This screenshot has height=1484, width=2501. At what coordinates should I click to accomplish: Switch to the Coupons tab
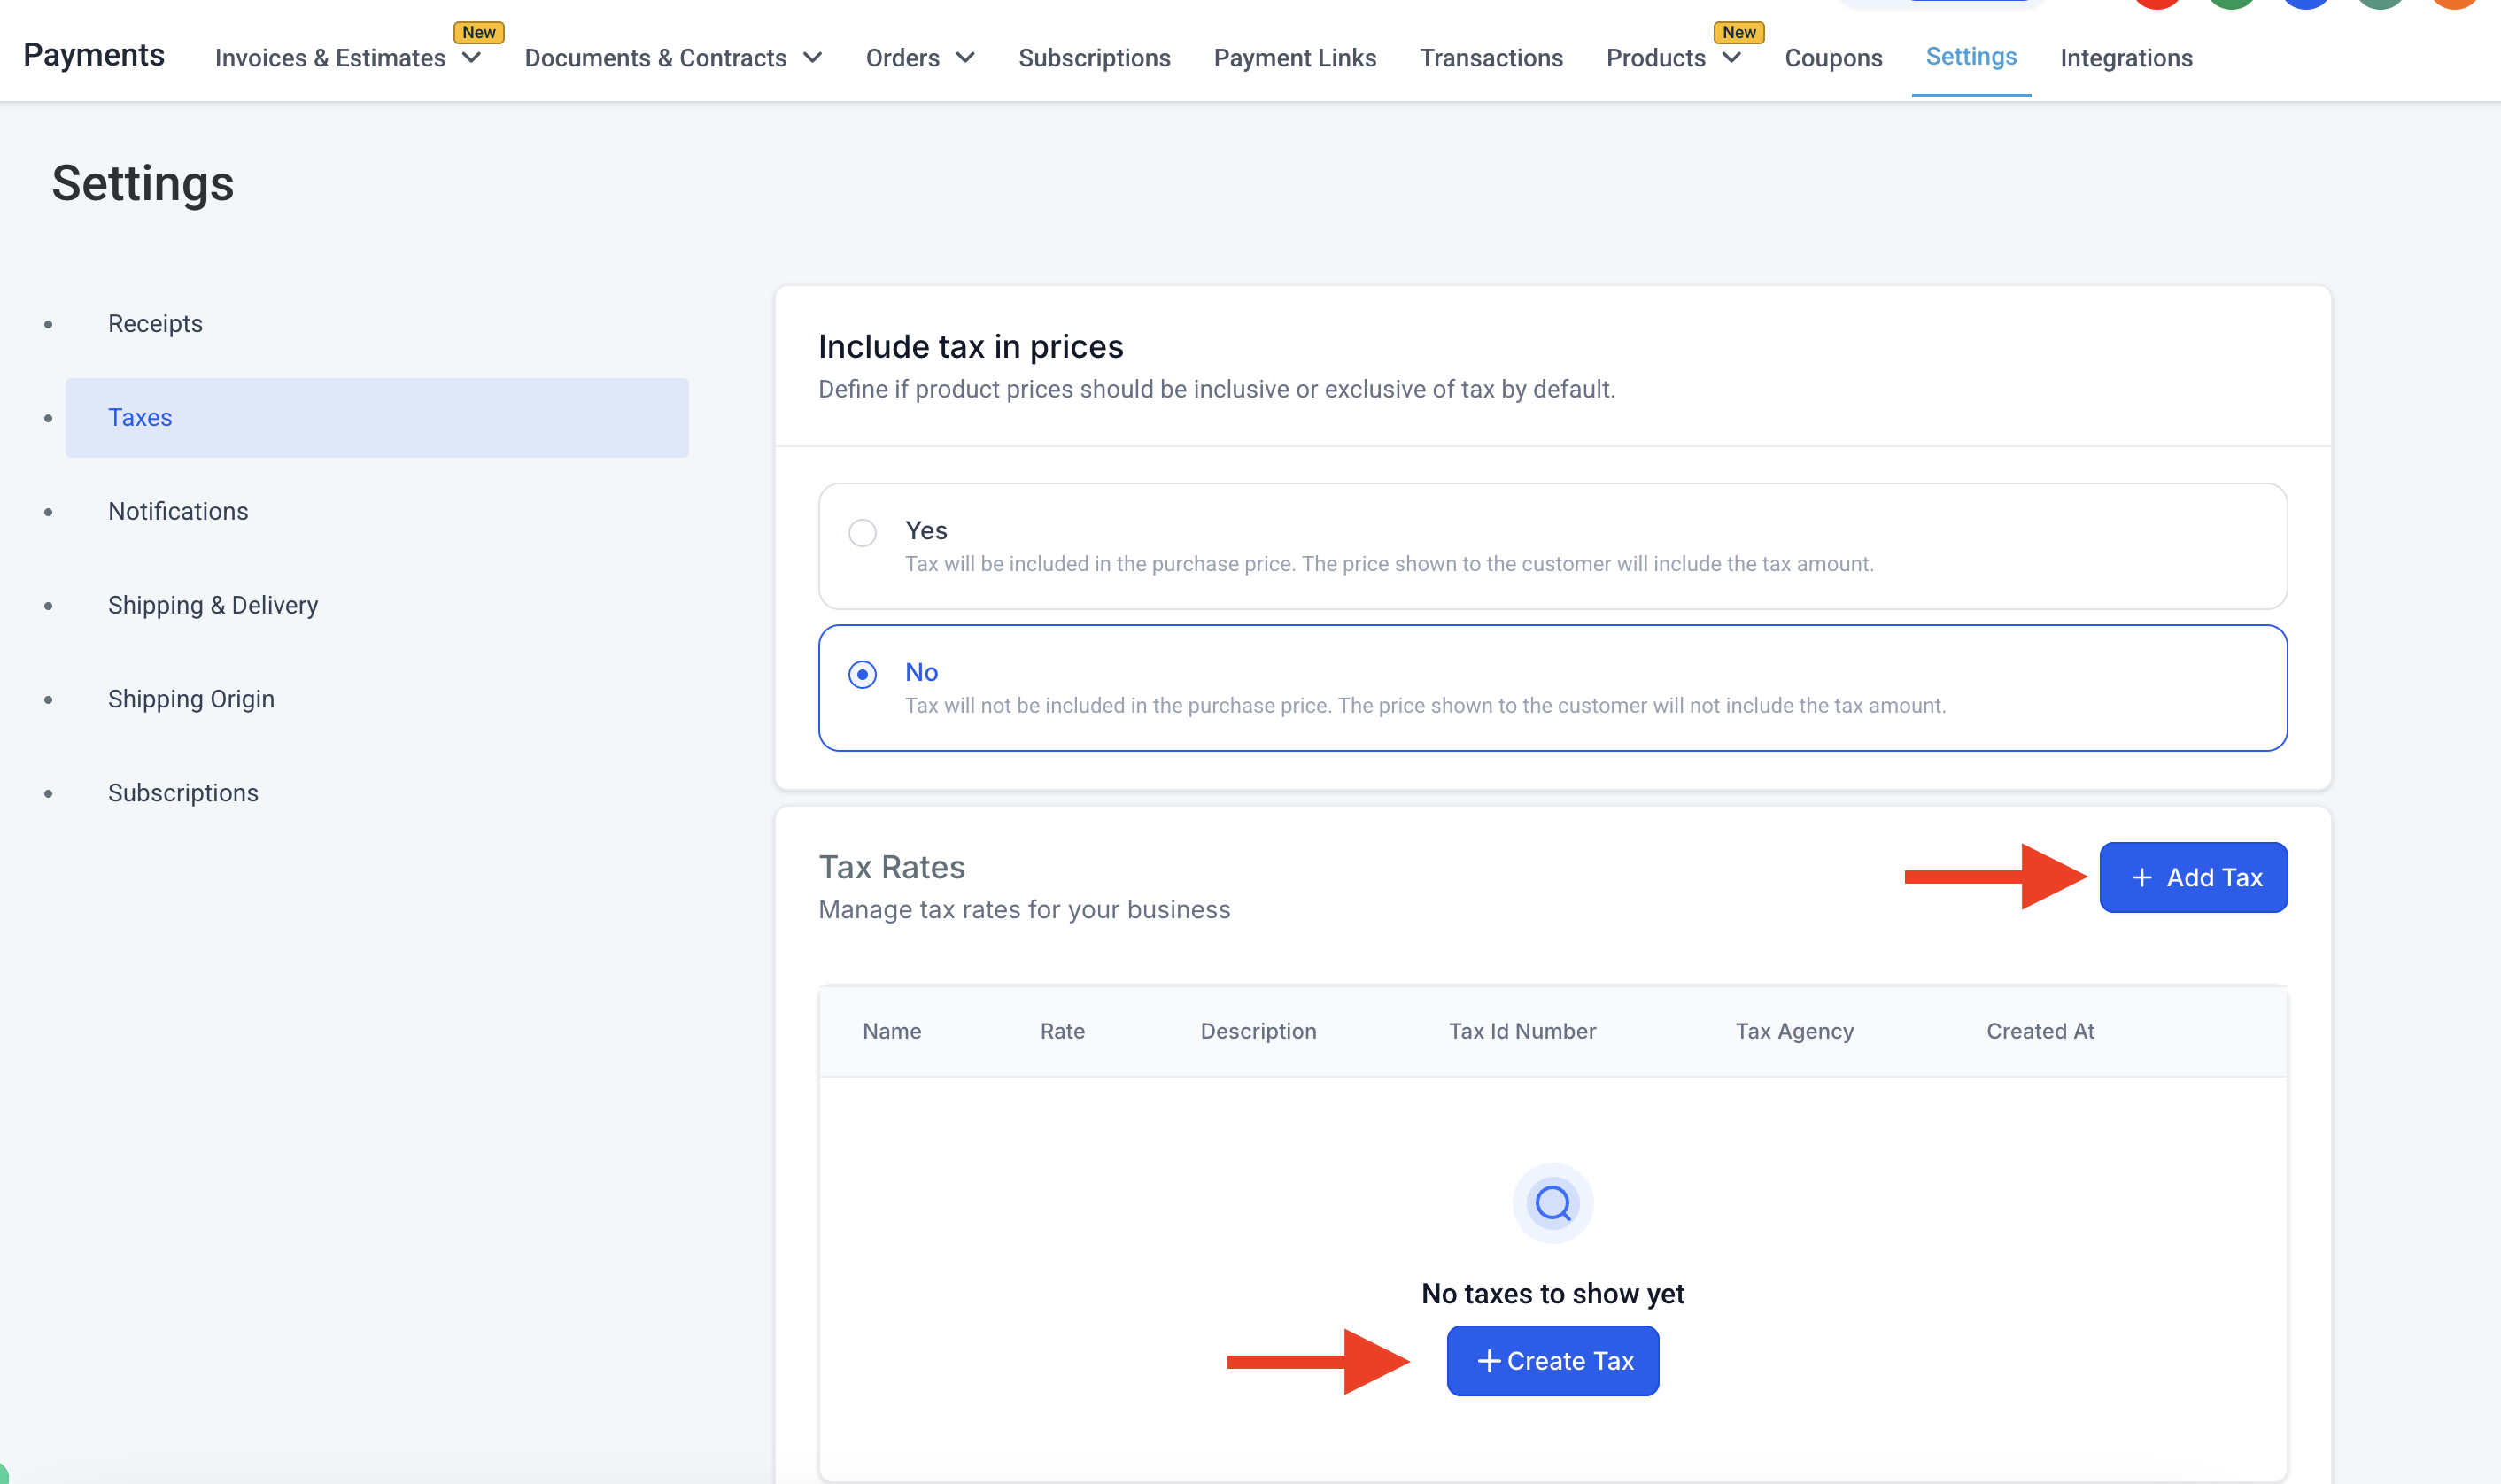1833,58
